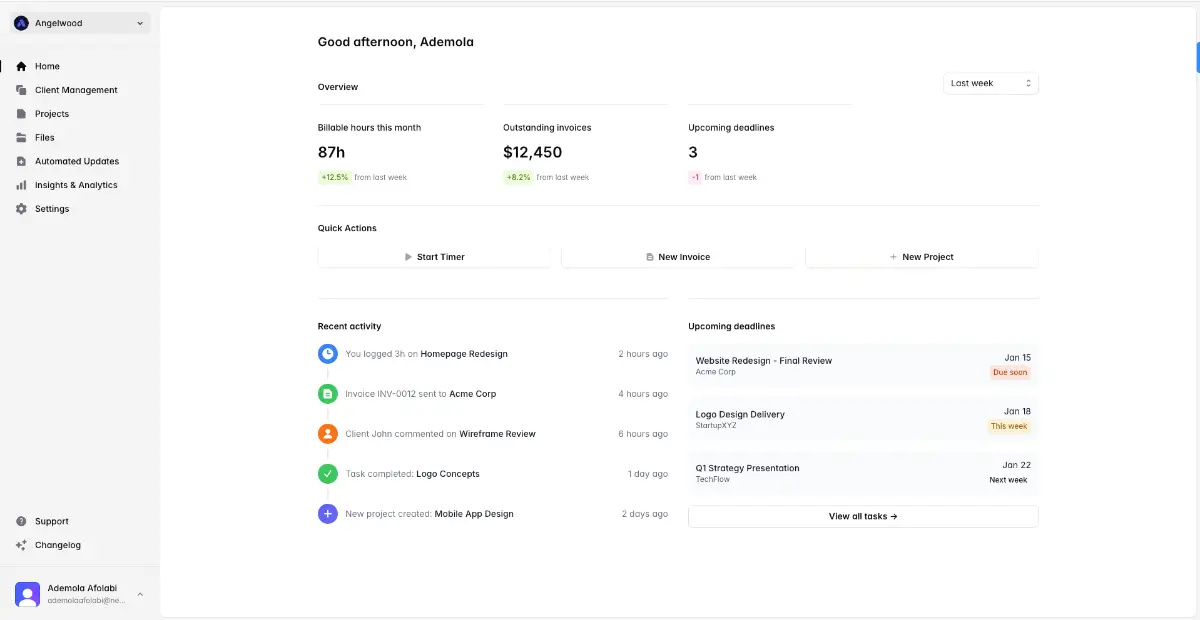This screenshot has width=1200, height=620.
Task: Click the +12.5% billable hours badge
Action: (334, 177)
